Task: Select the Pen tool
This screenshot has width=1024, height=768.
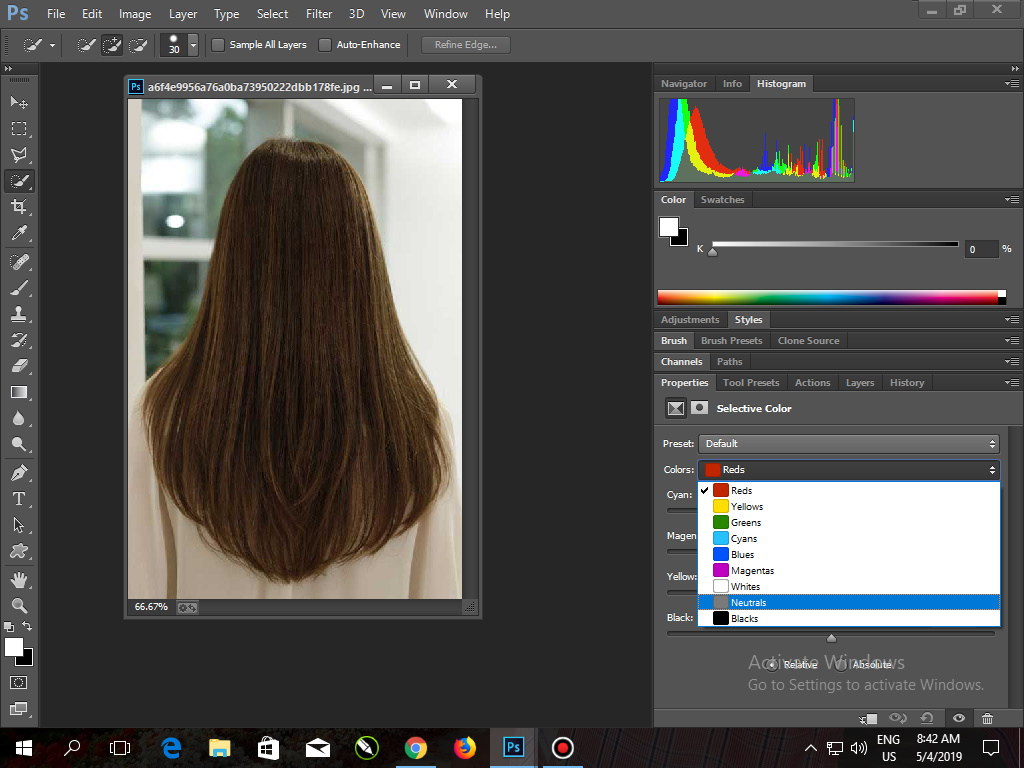Action: [18, 473]
